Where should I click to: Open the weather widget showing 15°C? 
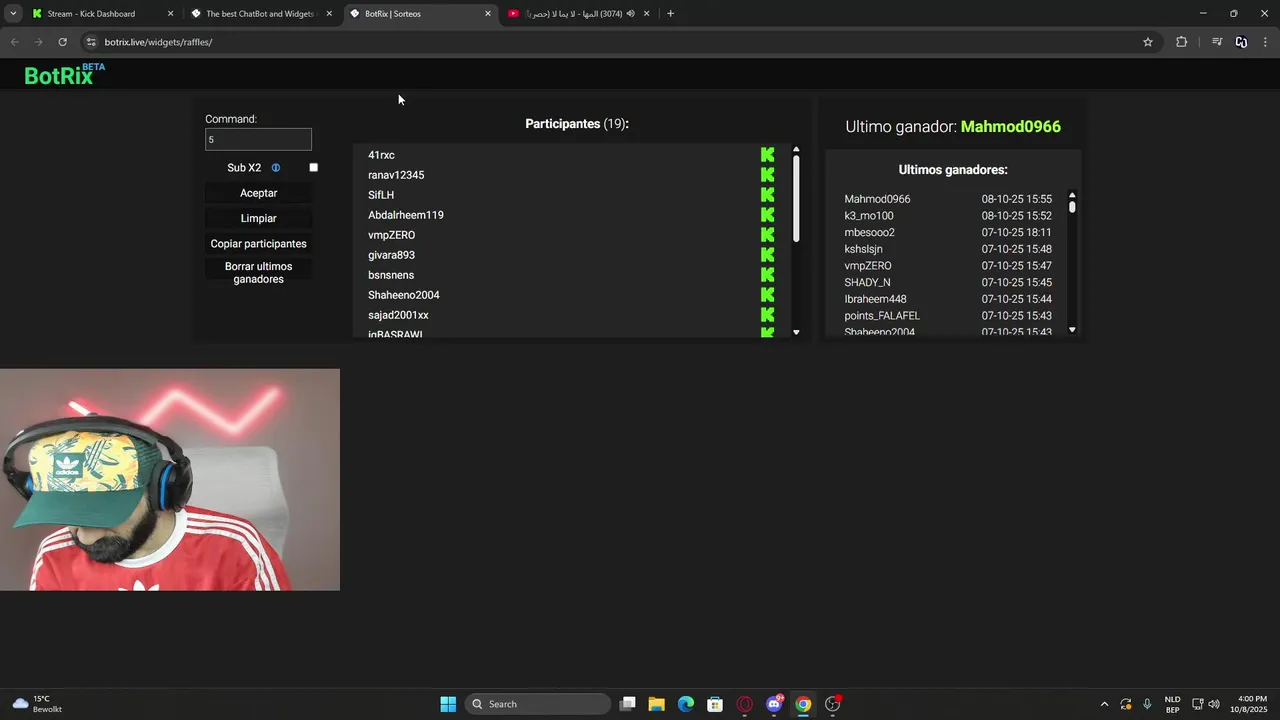[37, 704]
